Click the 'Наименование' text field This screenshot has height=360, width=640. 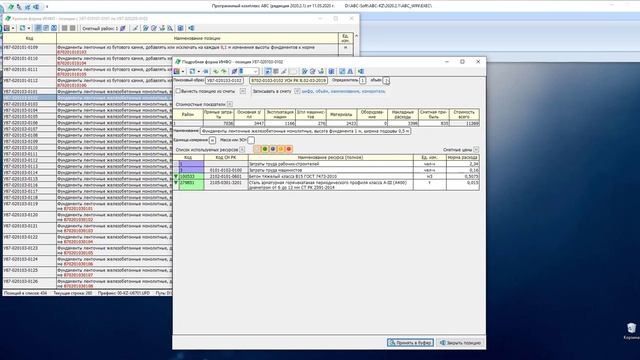click(x=305, y=131)
